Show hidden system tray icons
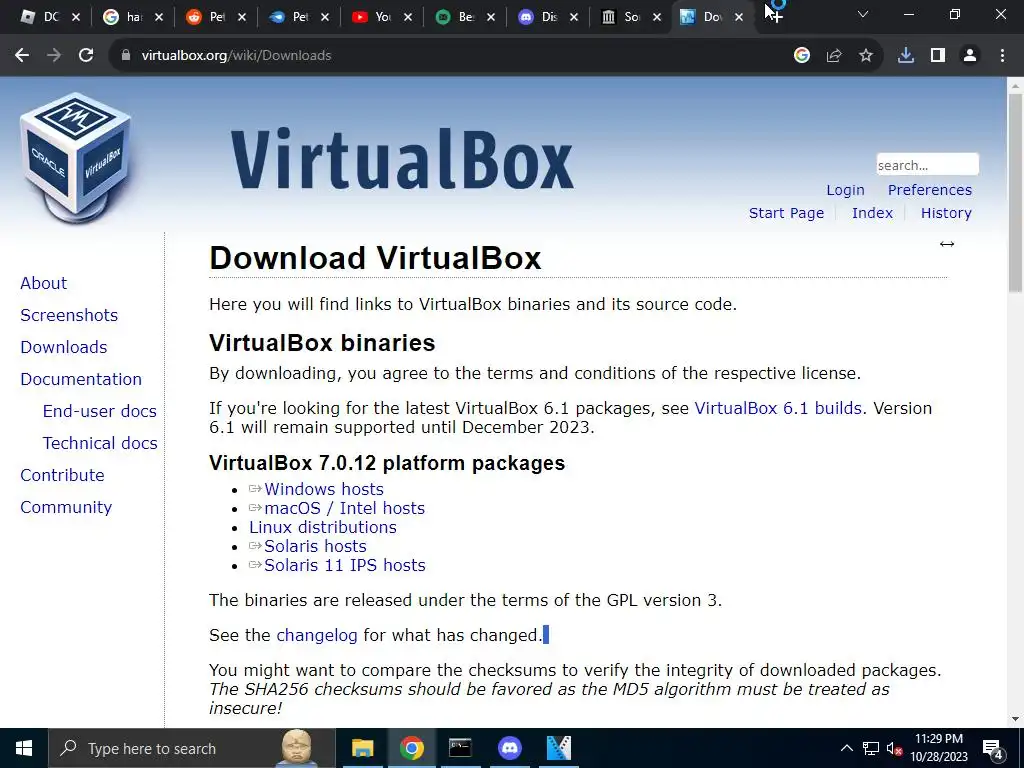 (846, 748)
